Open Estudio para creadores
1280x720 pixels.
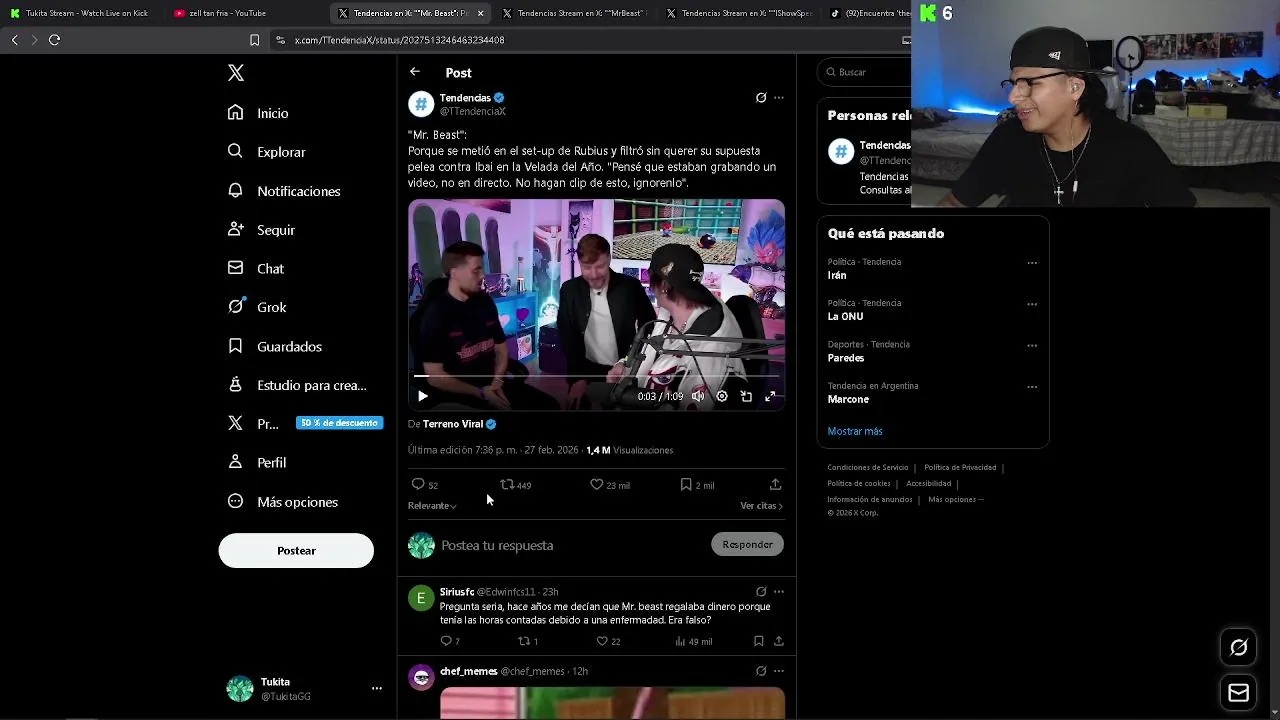point(297,385)
